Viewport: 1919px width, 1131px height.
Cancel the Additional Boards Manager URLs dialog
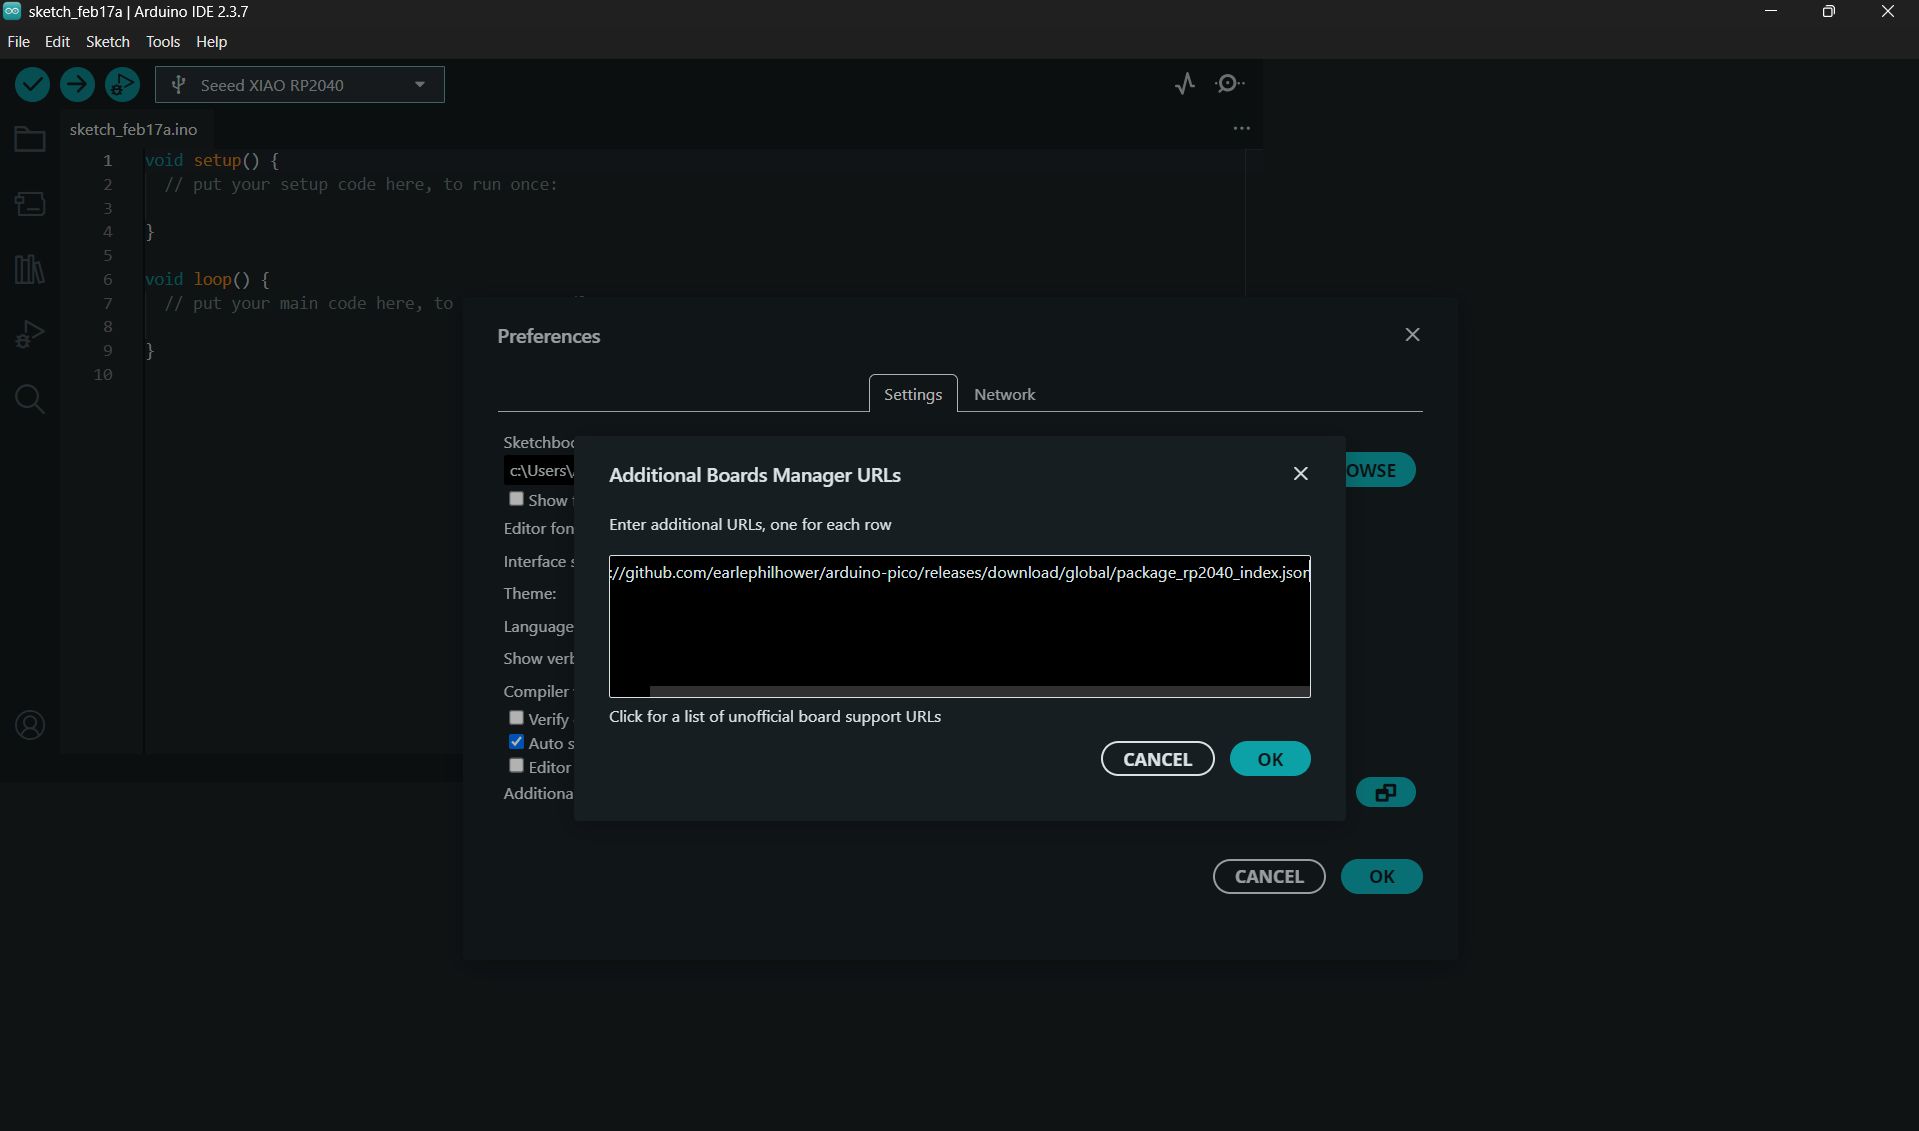(x=1157, y=759)
